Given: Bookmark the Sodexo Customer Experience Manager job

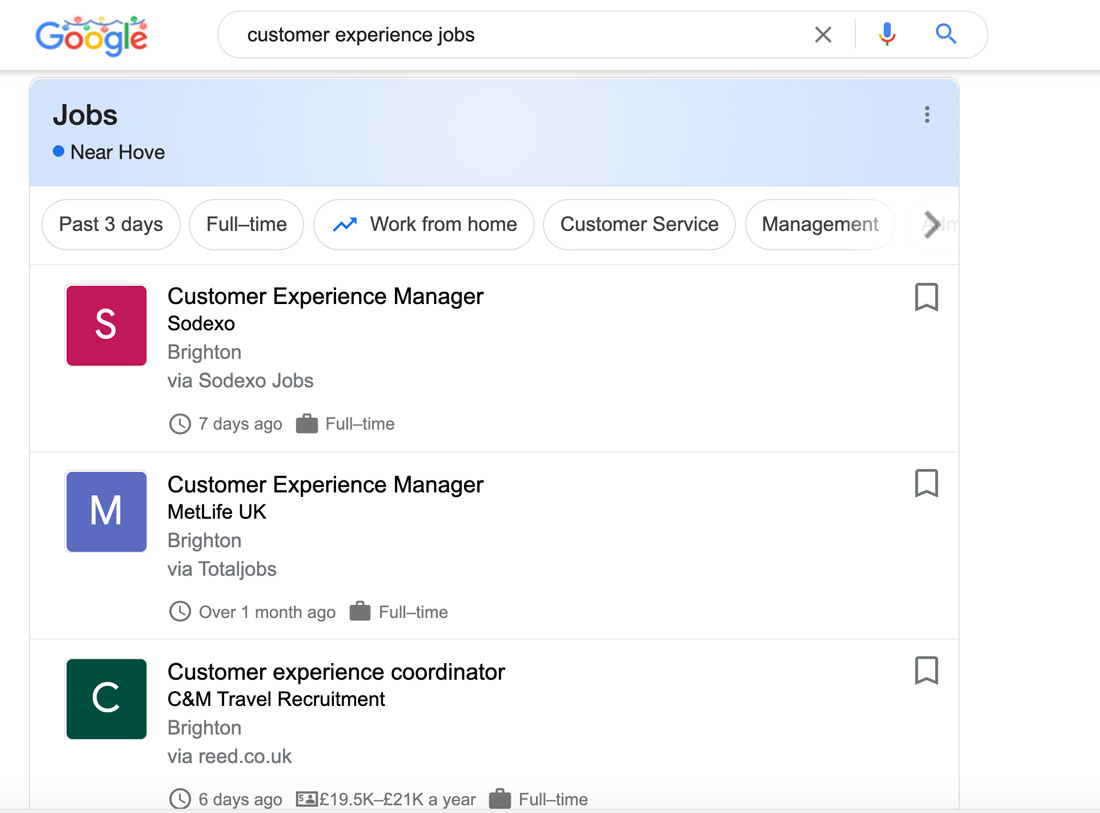Looking at the screenshot, I should [926, 297].
